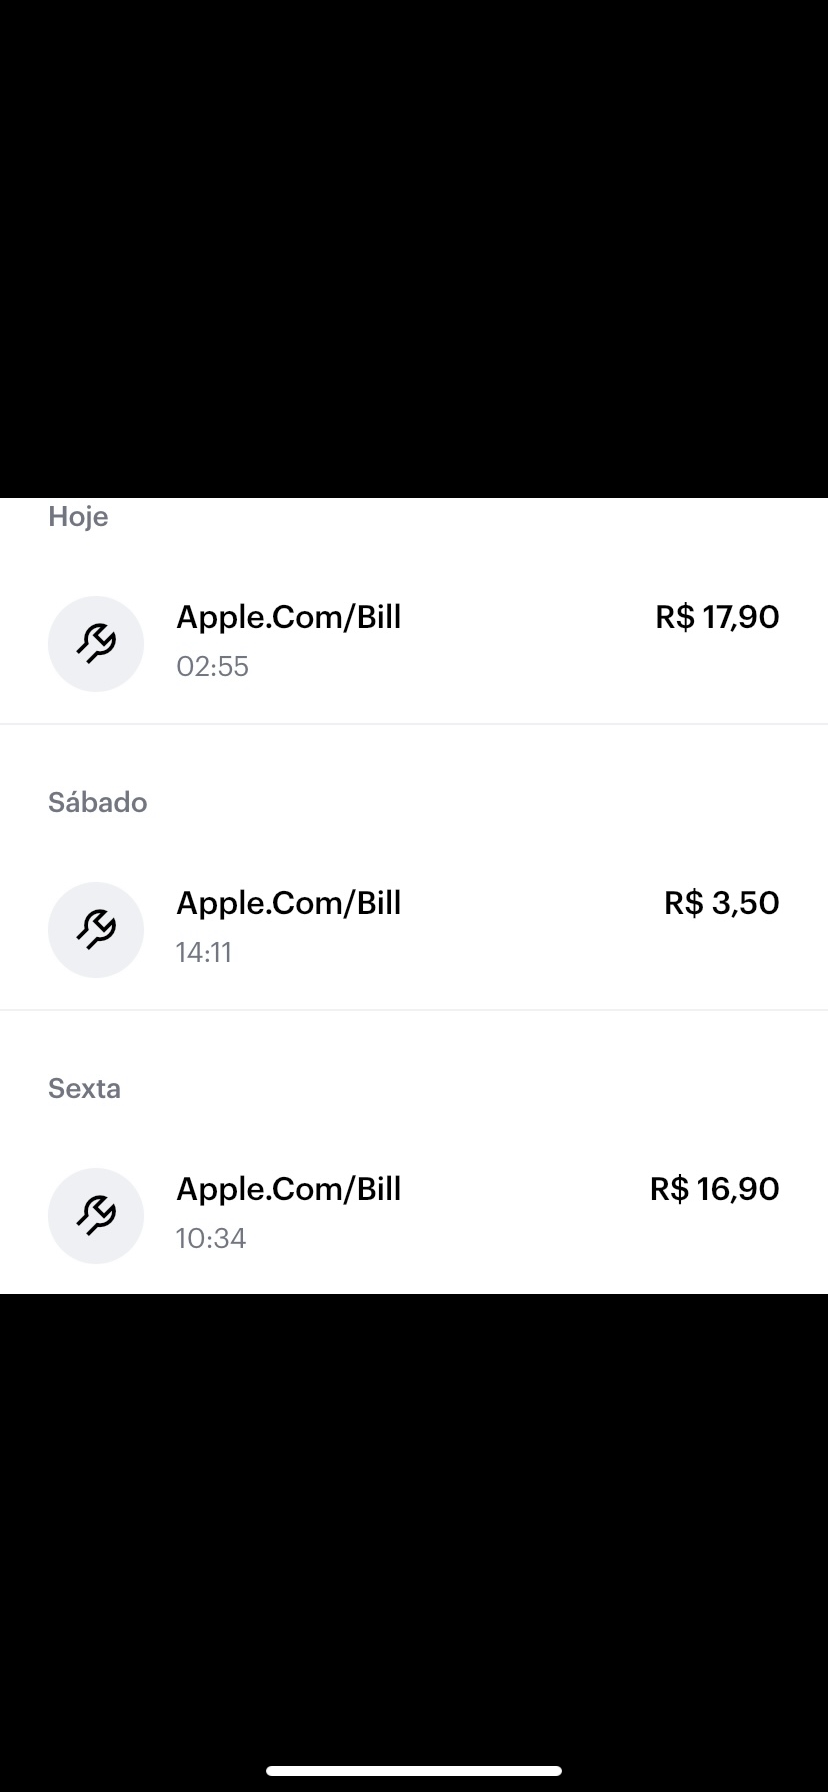
Task: Tap the R$ 16,90 amount
Action: pos(714,1189)
